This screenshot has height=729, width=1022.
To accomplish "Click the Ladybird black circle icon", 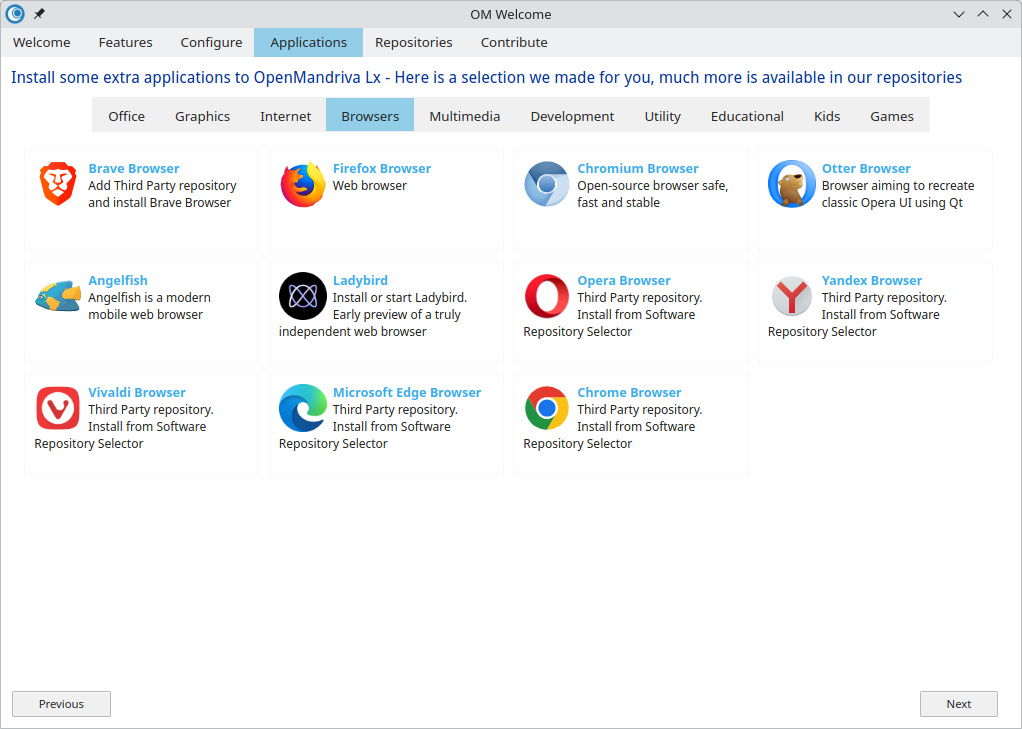I will (303, 296).
